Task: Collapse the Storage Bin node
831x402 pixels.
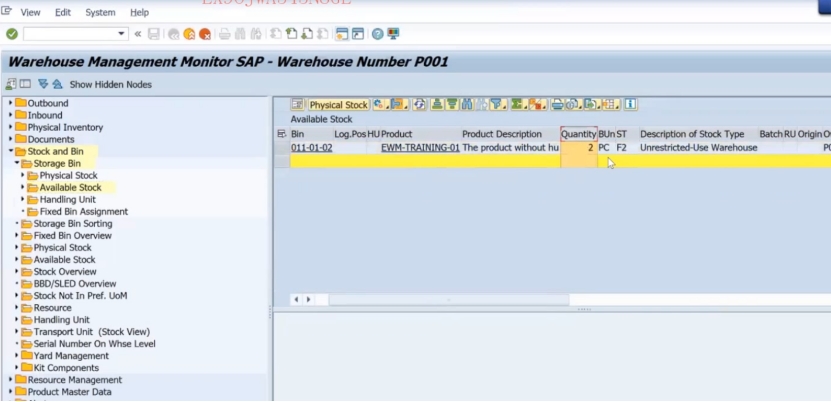Action: pos(17,163)
